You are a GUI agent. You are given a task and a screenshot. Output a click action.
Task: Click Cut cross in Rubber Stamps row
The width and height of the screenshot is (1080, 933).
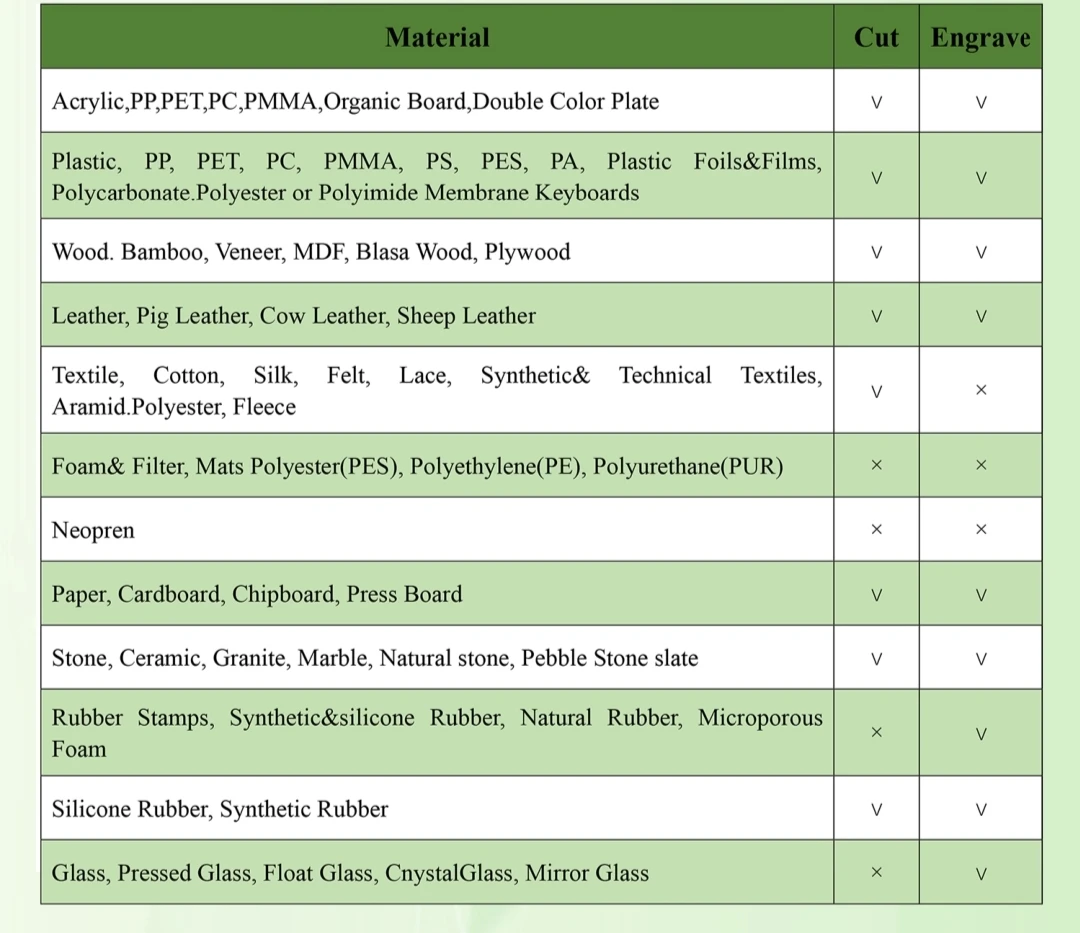[876, 732]
